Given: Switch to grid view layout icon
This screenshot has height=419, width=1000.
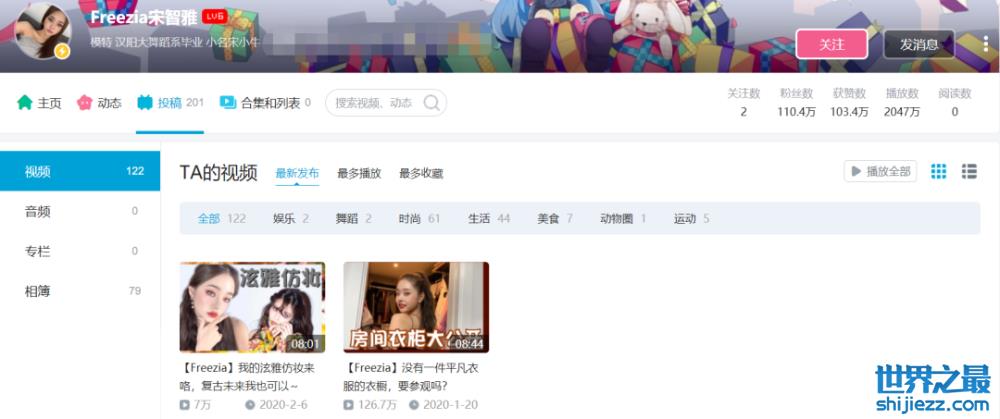Looking at the screenshot, I should coord(938,171).
